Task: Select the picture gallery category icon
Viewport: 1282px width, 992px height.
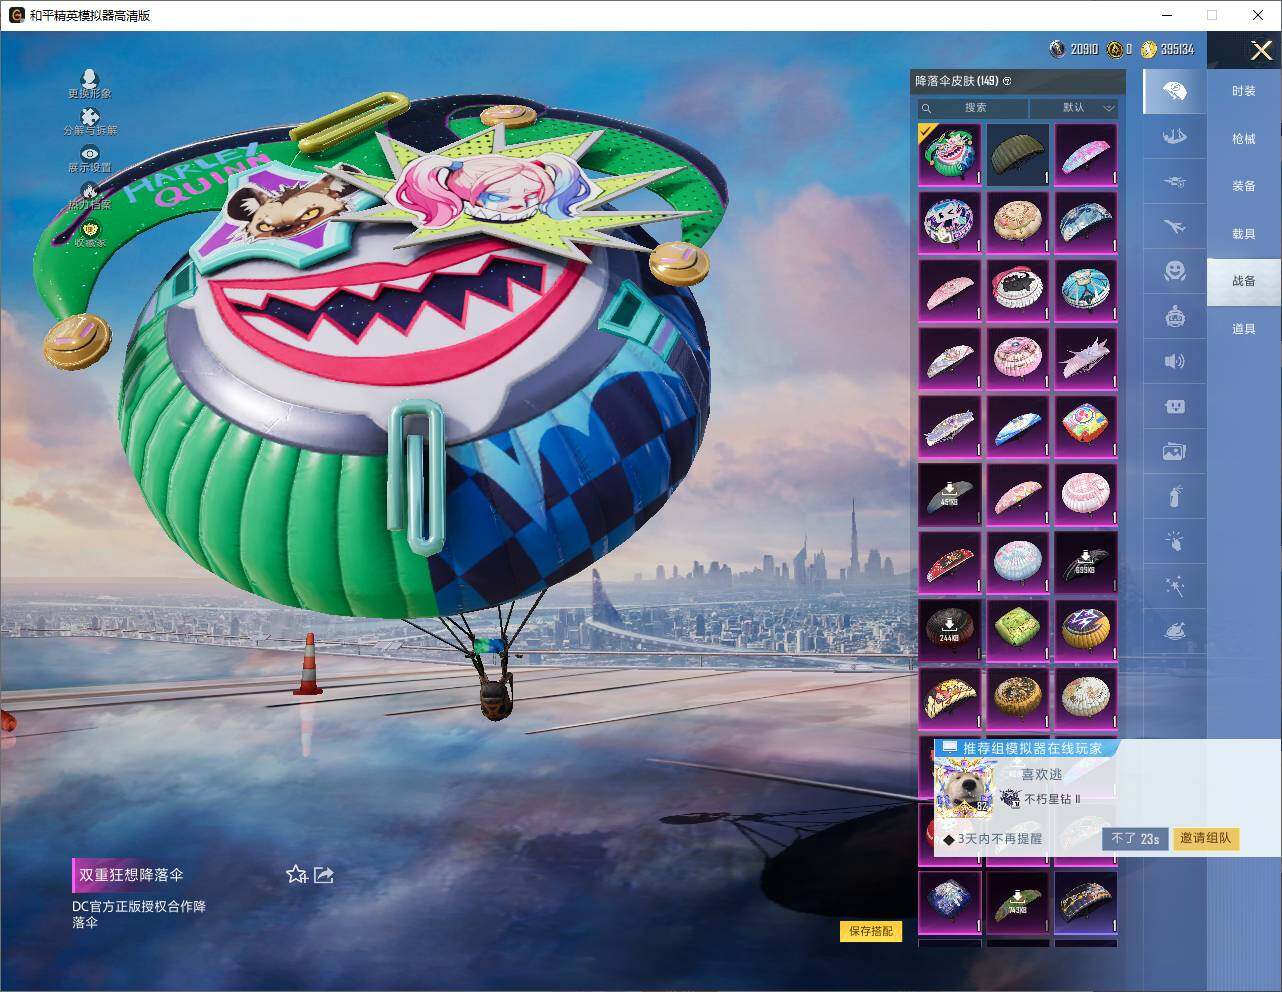Action: point(1175,451)
